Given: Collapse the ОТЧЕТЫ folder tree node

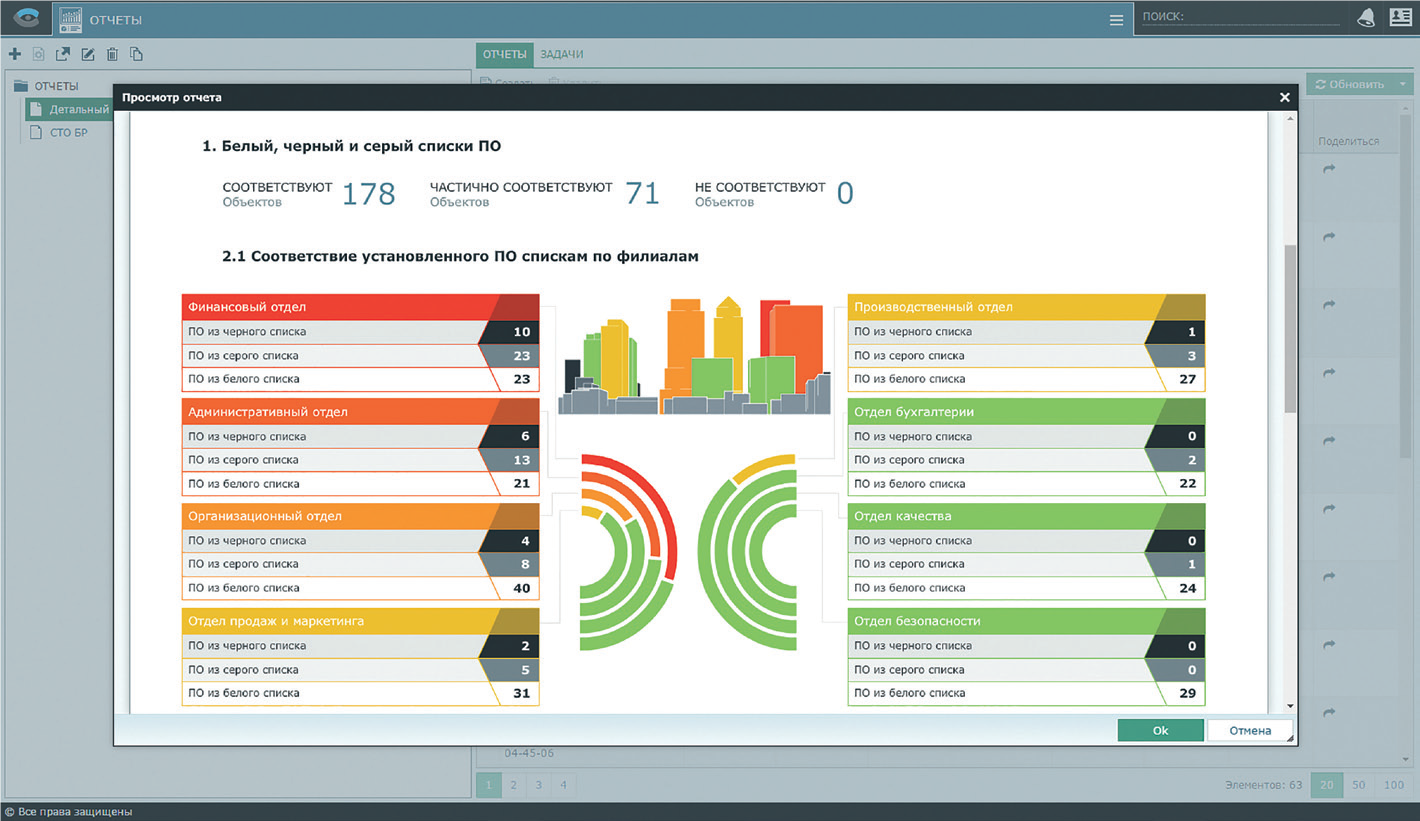Looking at the screenshot, I should [x=20, y=86].
